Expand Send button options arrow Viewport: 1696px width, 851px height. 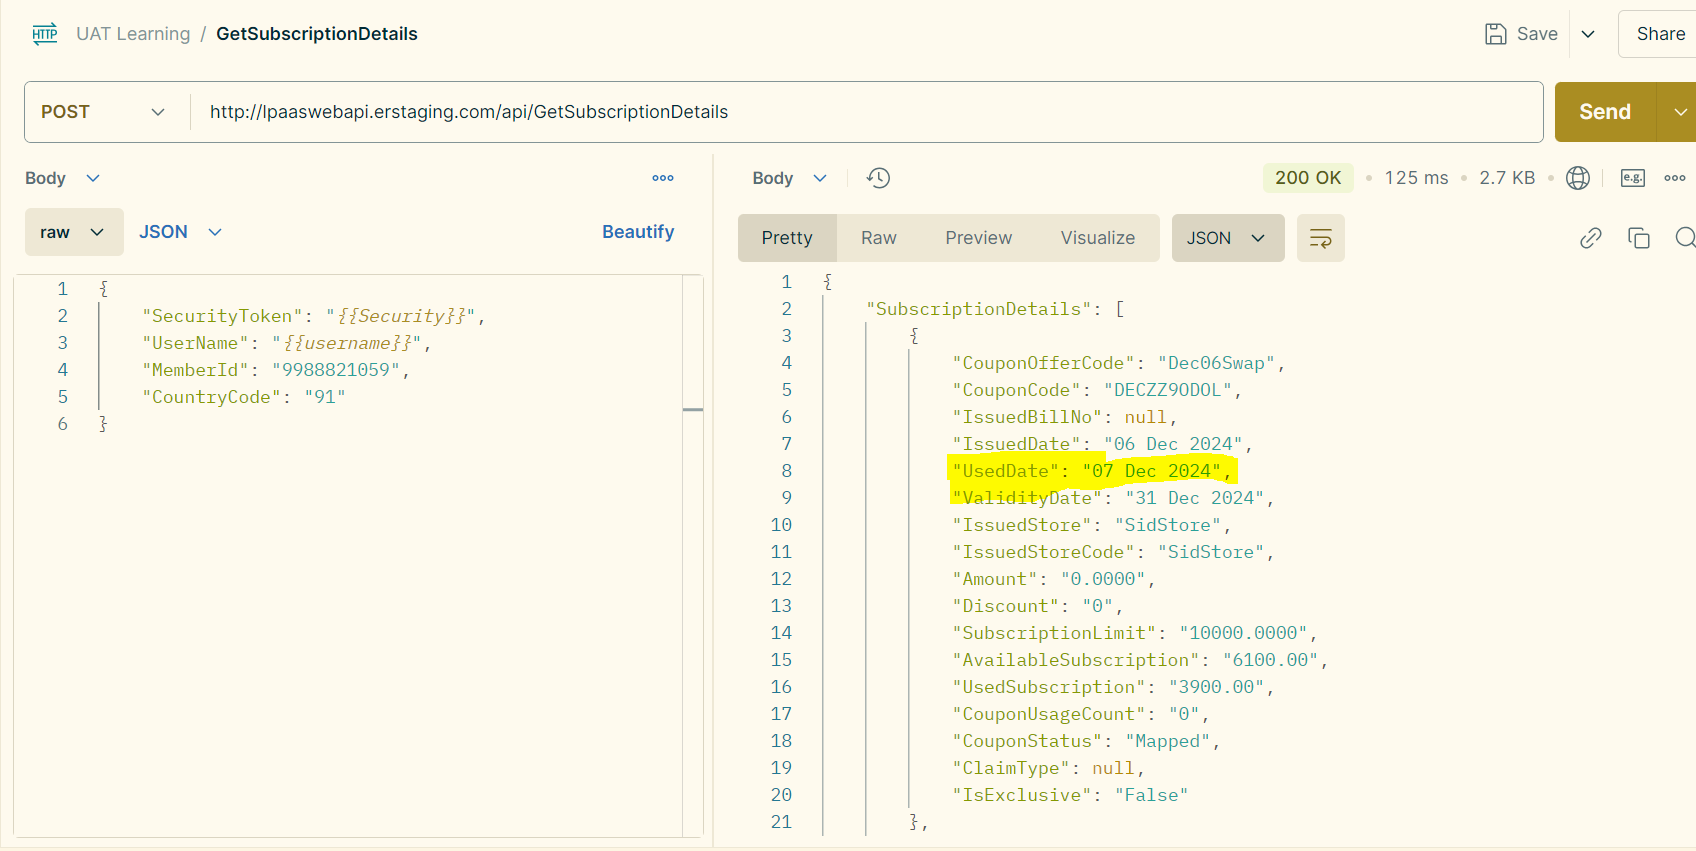pos(1680,112)
